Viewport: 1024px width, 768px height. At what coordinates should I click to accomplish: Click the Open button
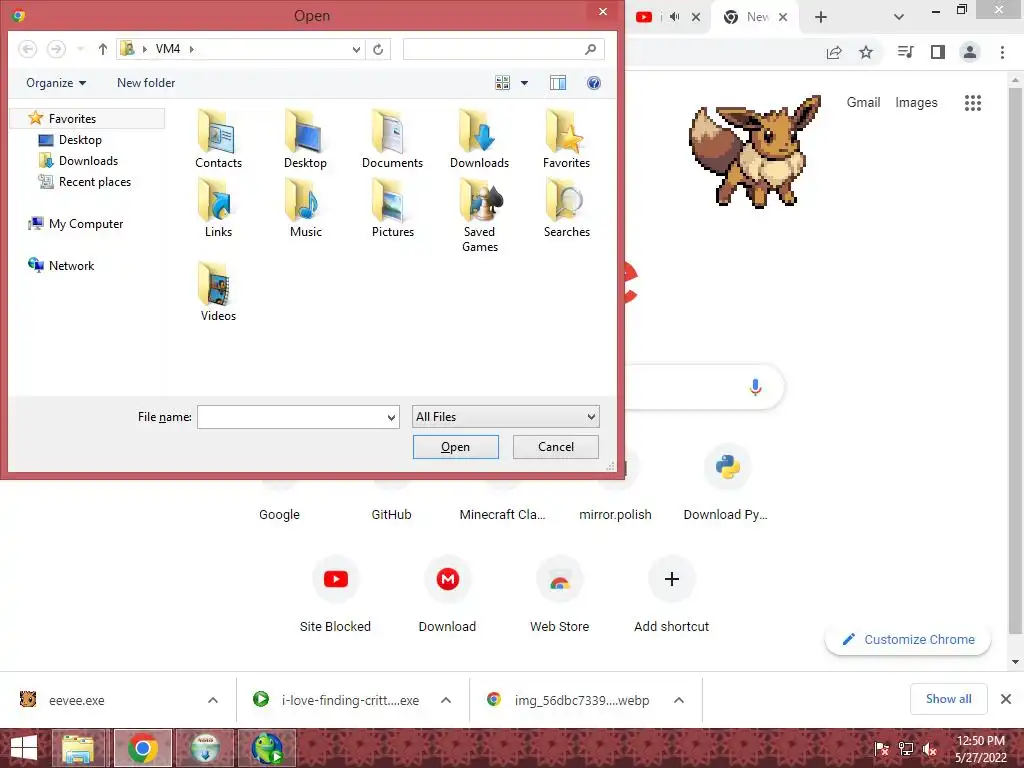455,447
